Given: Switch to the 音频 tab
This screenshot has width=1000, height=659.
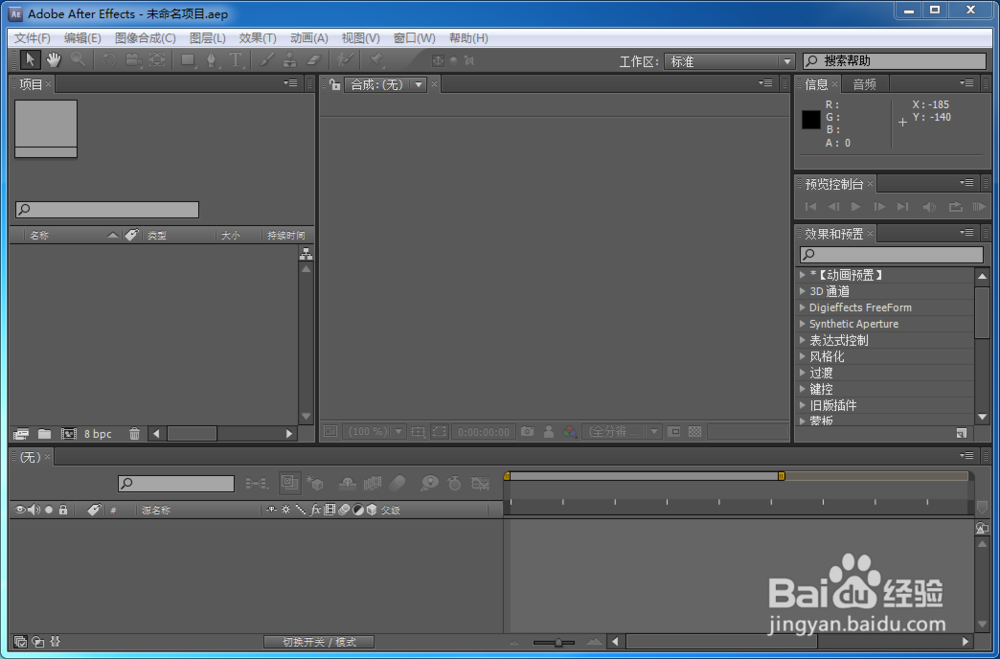Looking at the screenshot, I should (865, 84).
